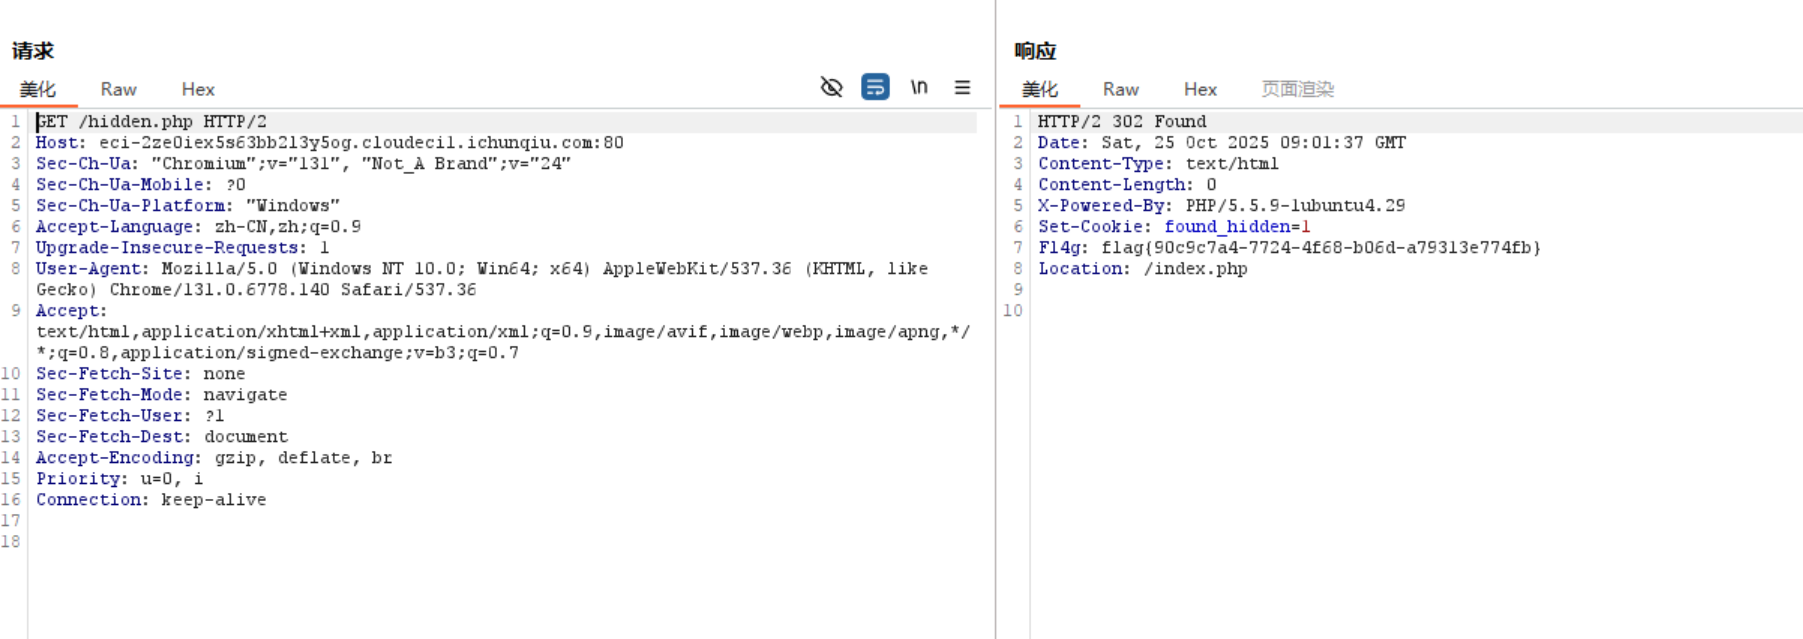Open the response Hex tab
The width and height of the screenshot is (1803, 639).
point(1200,89)
